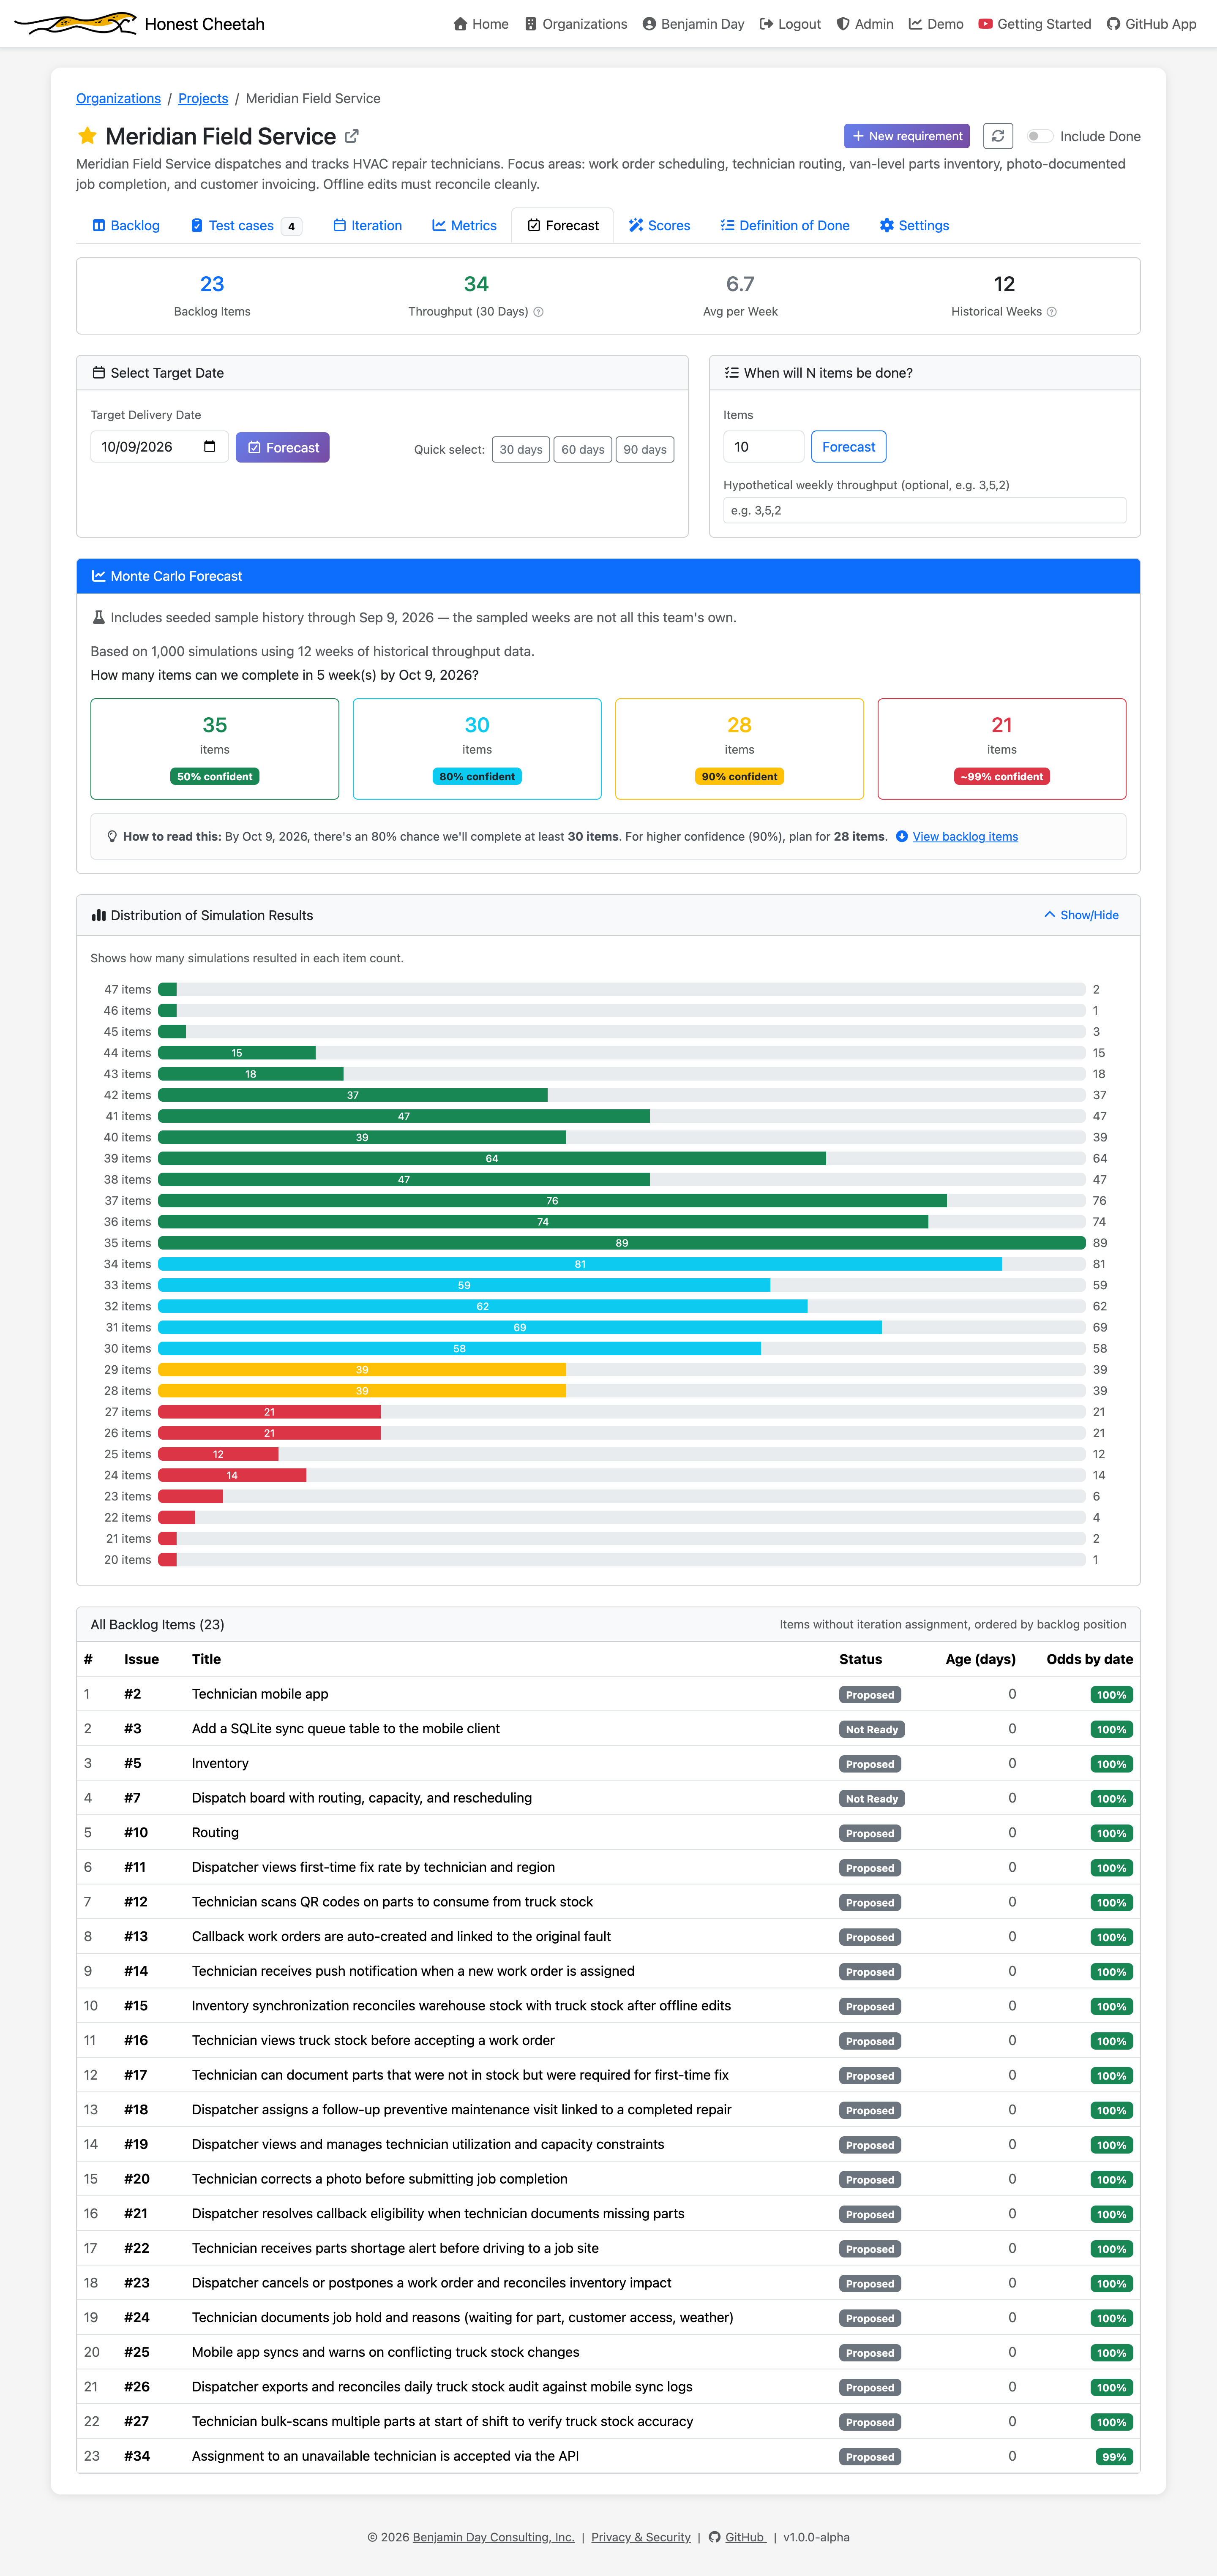Viewport: 1217px width, 2576px height.
Task: Click the favorite star beside Meridian Field Service
Action: (87, 135)
